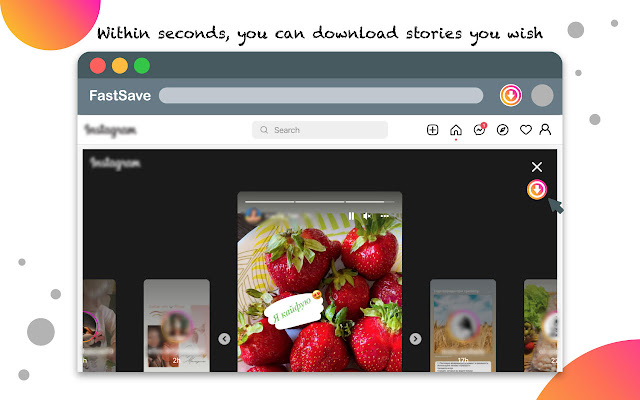Open the messenger icon with notification badge
This screenshot has height=400, width=640.
click(x=480, y=129)
